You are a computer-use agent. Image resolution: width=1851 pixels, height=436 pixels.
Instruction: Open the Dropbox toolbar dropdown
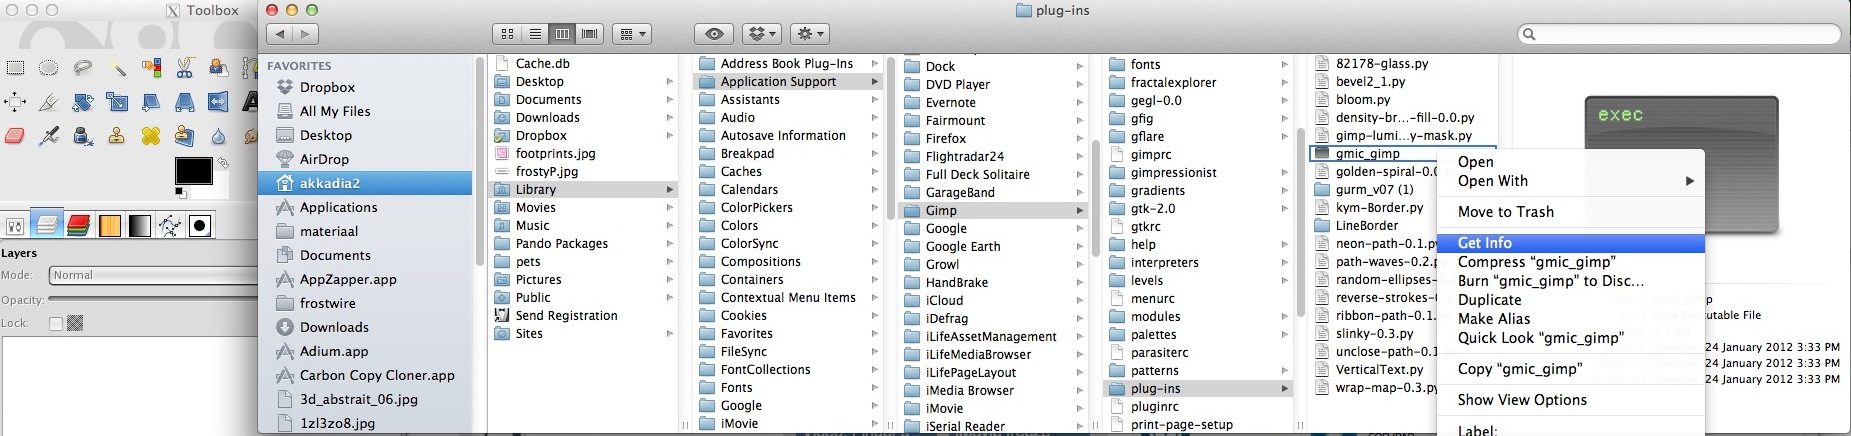coord(763,34)
